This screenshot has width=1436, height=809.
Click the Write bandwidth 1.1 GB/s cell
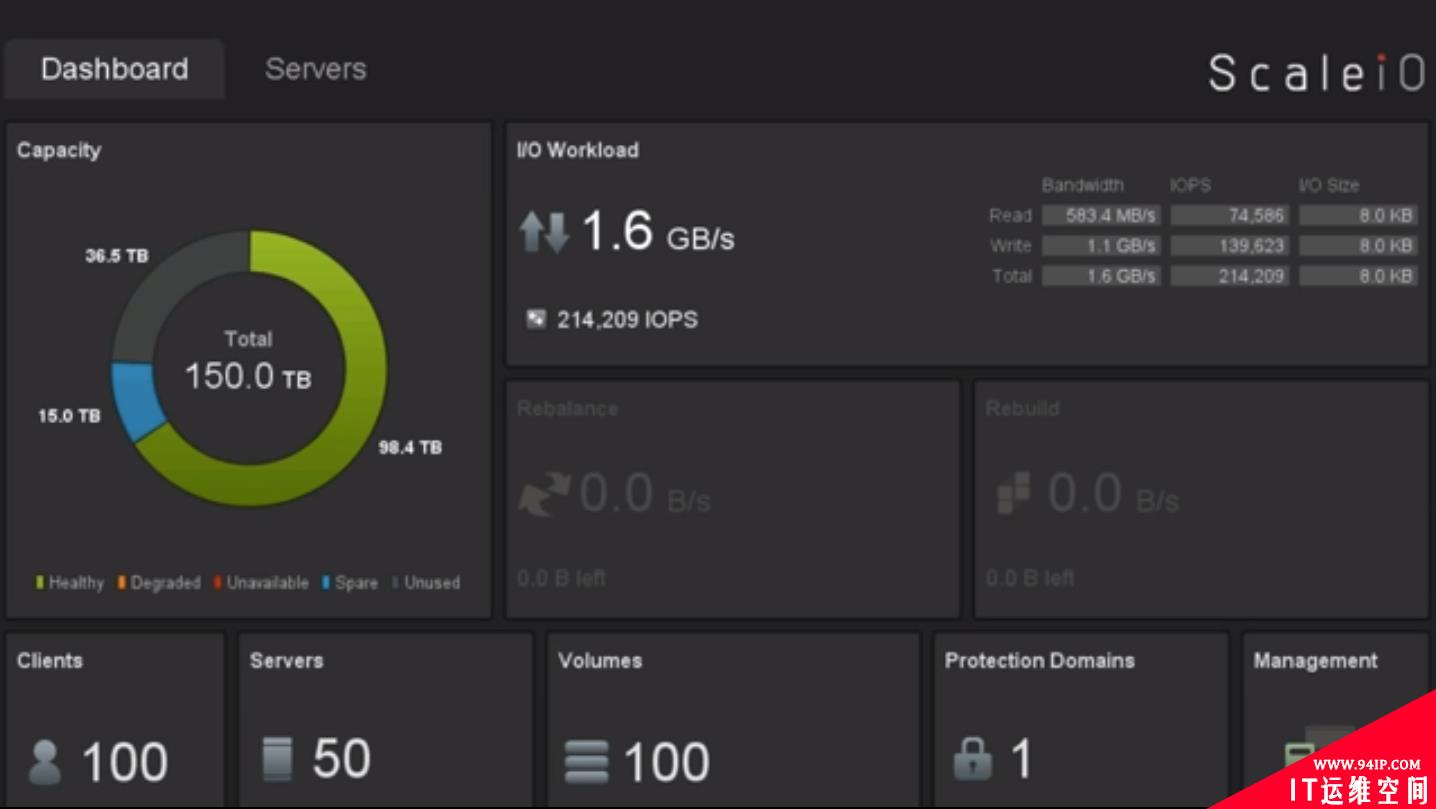(x=1101, y=245)
